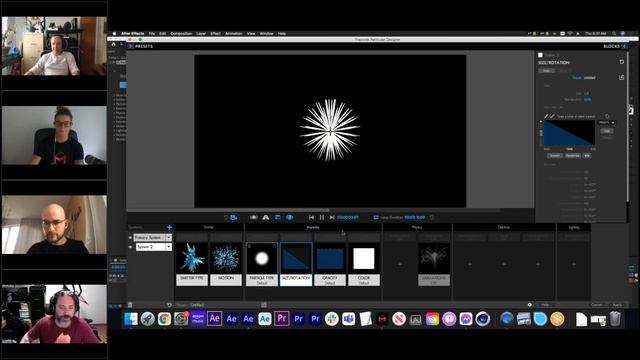Select the Color block

tap(364, 264)
